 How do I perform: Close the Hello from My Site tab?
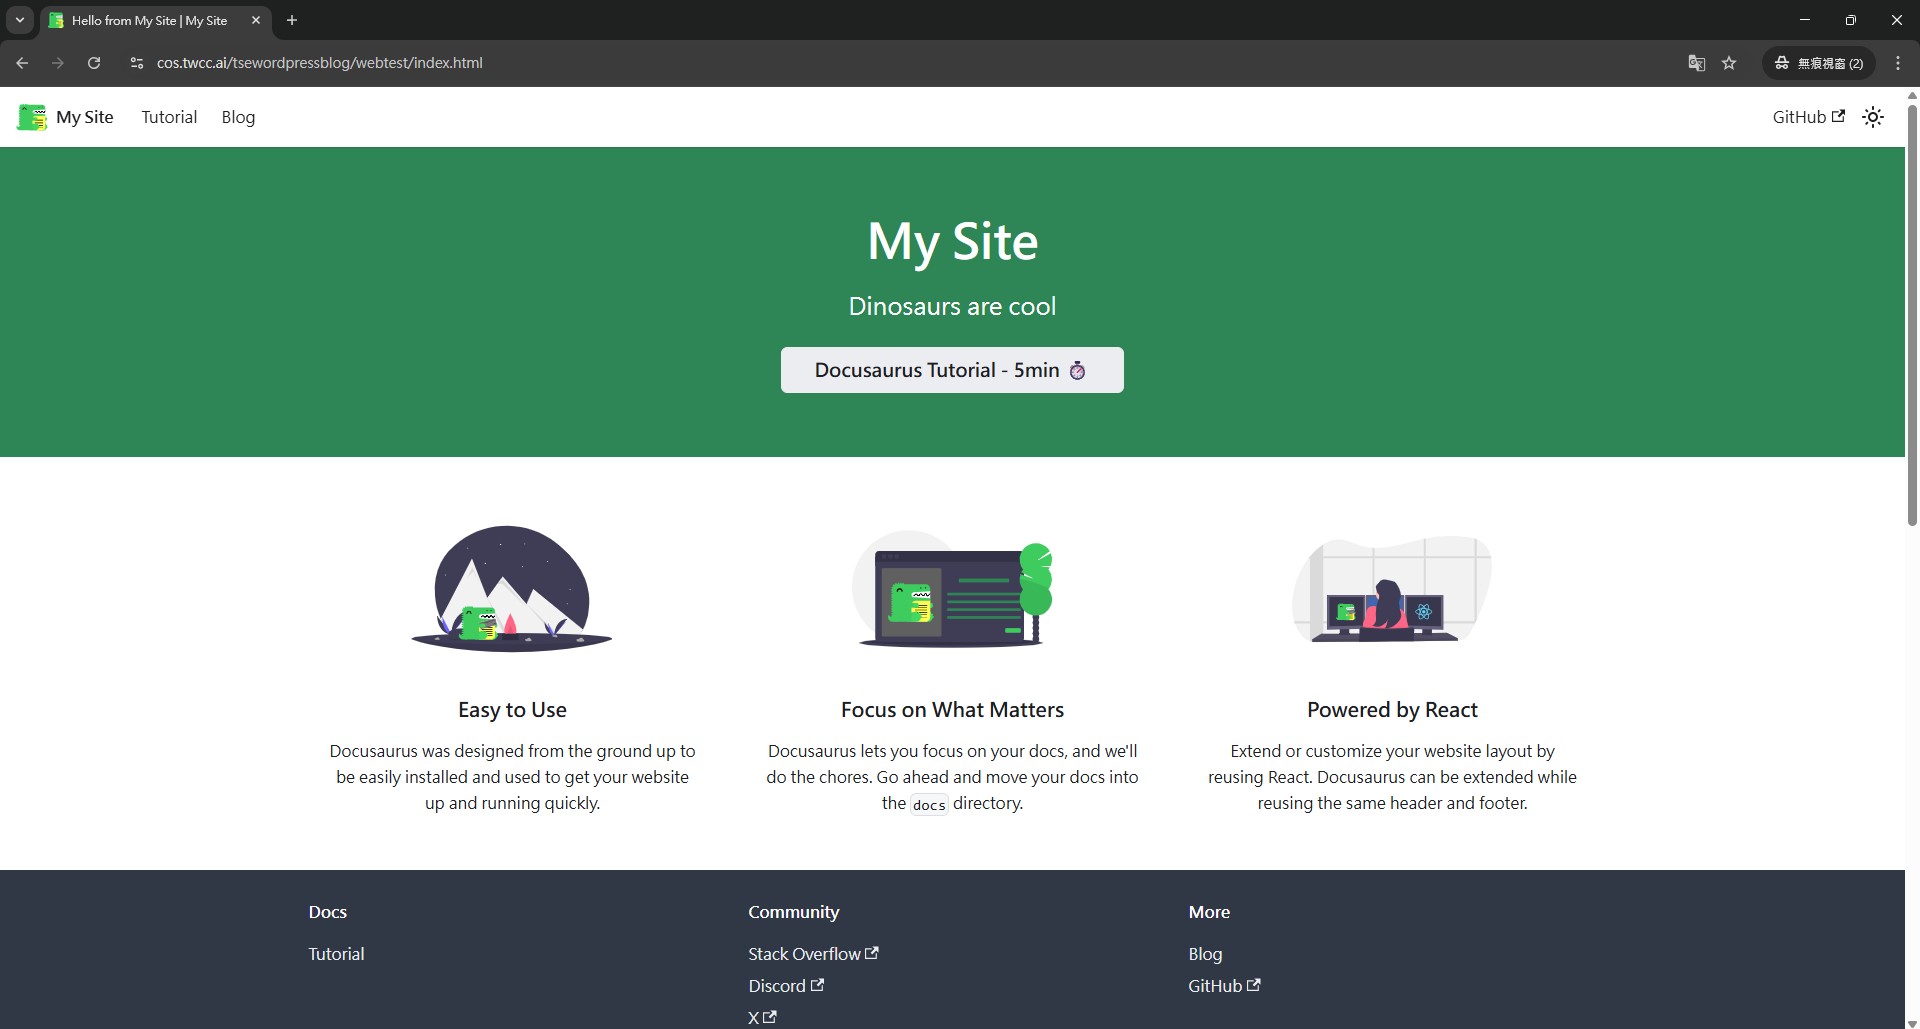pyautogui.click(x=255, y=20)
